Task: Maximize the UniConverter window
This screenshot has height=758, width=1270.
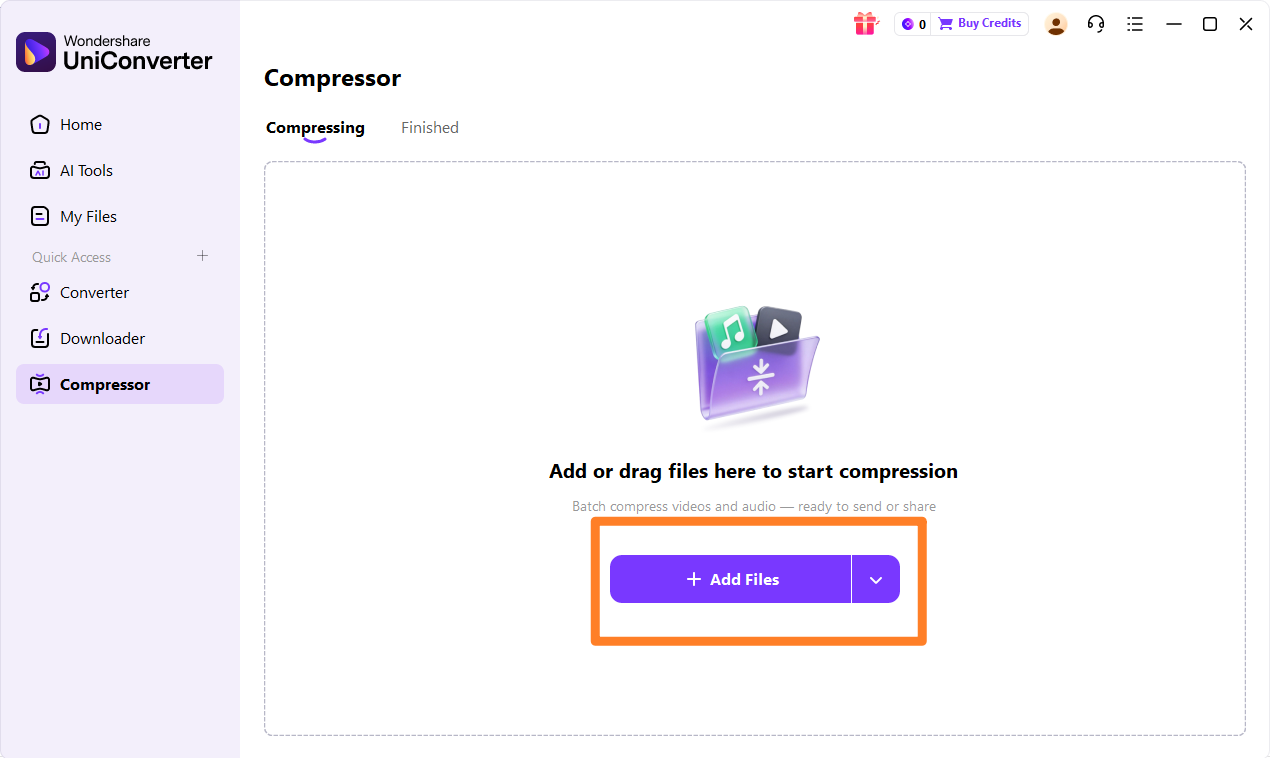Action: pyautogui.click(x=1210, y=24)
